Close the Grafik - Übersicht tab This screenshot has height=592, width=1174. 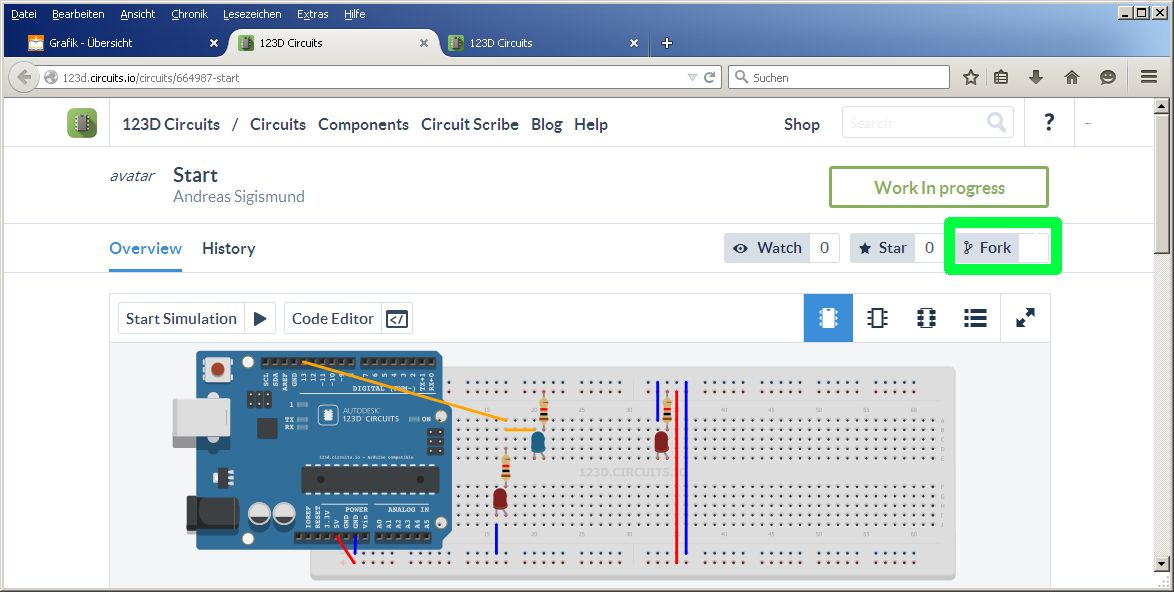[213, 43]
